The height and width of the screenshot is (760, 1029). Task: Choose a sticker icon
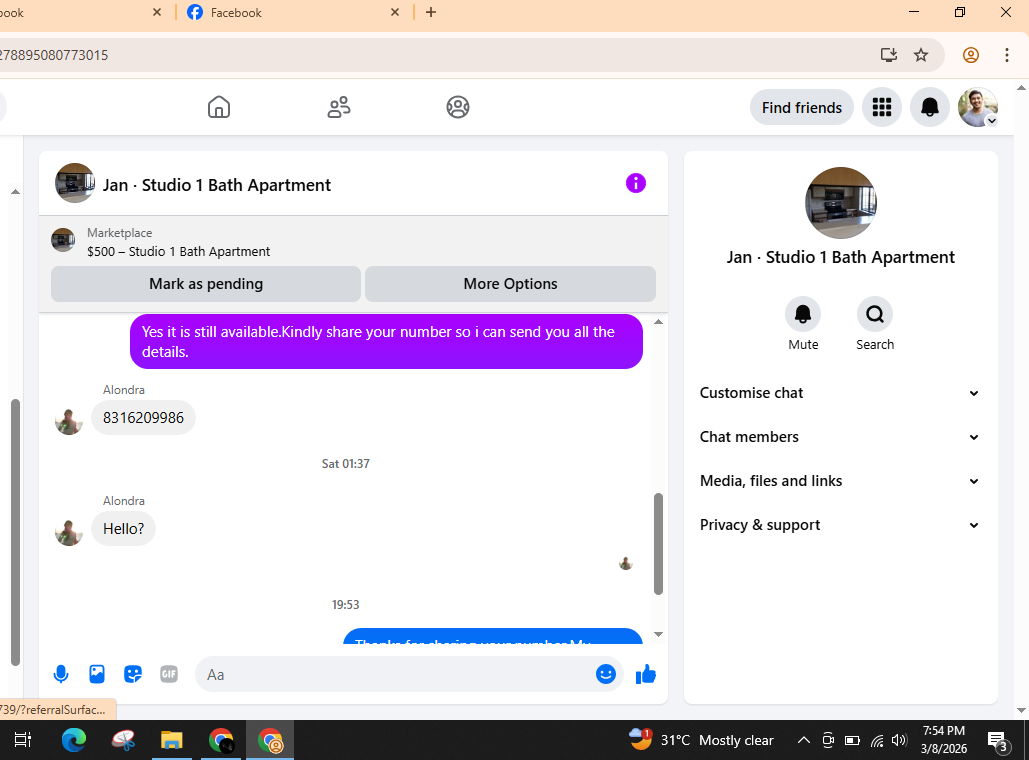click(x=133, y=674)
